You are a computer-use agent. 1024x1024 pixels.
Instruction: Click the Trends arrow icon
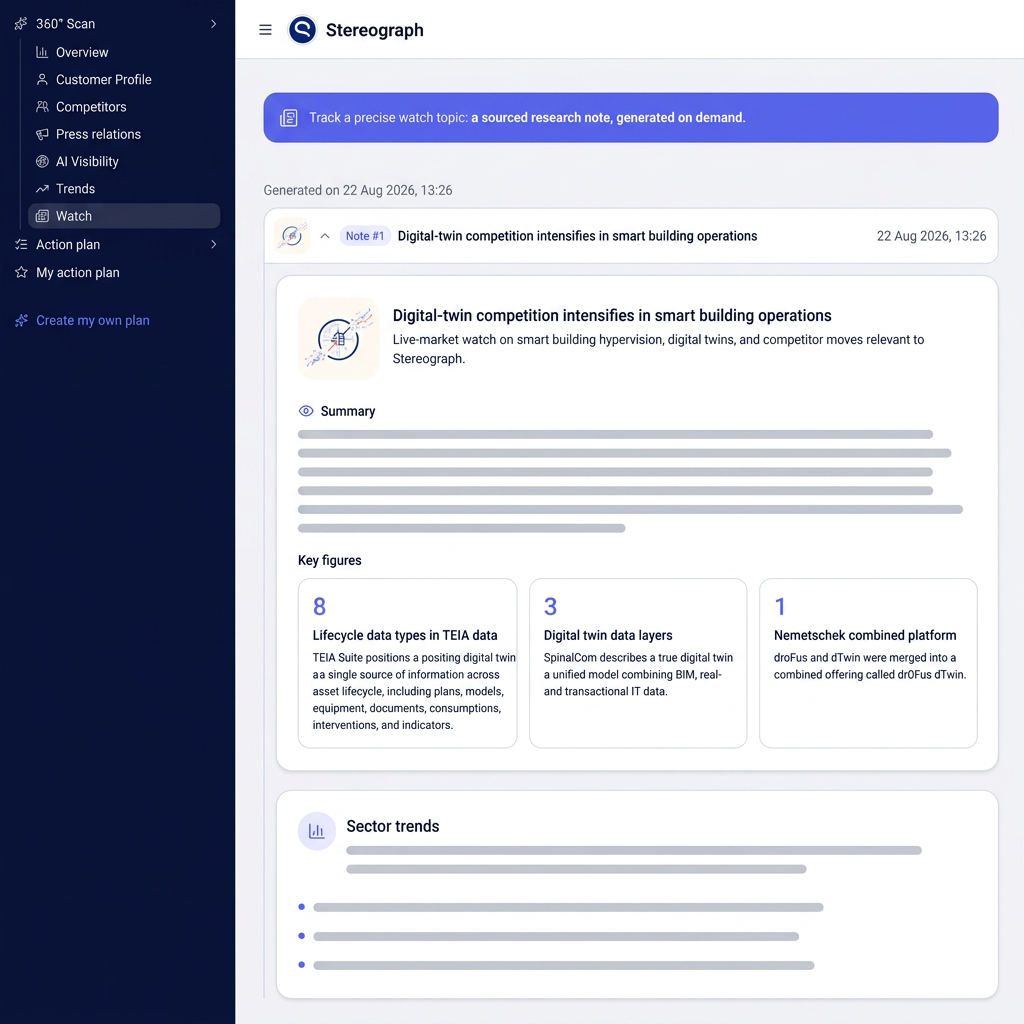[42, 189]
